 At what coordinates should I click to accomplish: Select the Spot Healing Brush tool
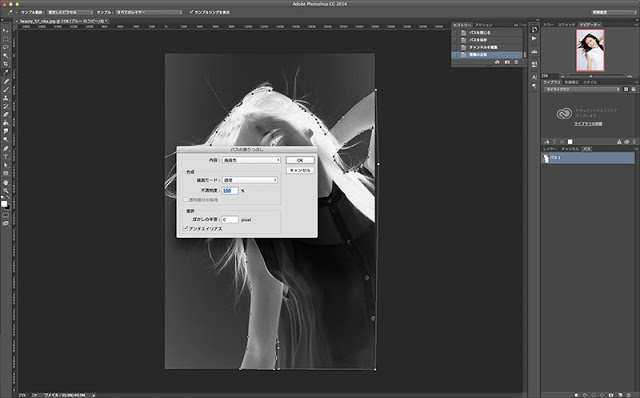coord(6,81)
